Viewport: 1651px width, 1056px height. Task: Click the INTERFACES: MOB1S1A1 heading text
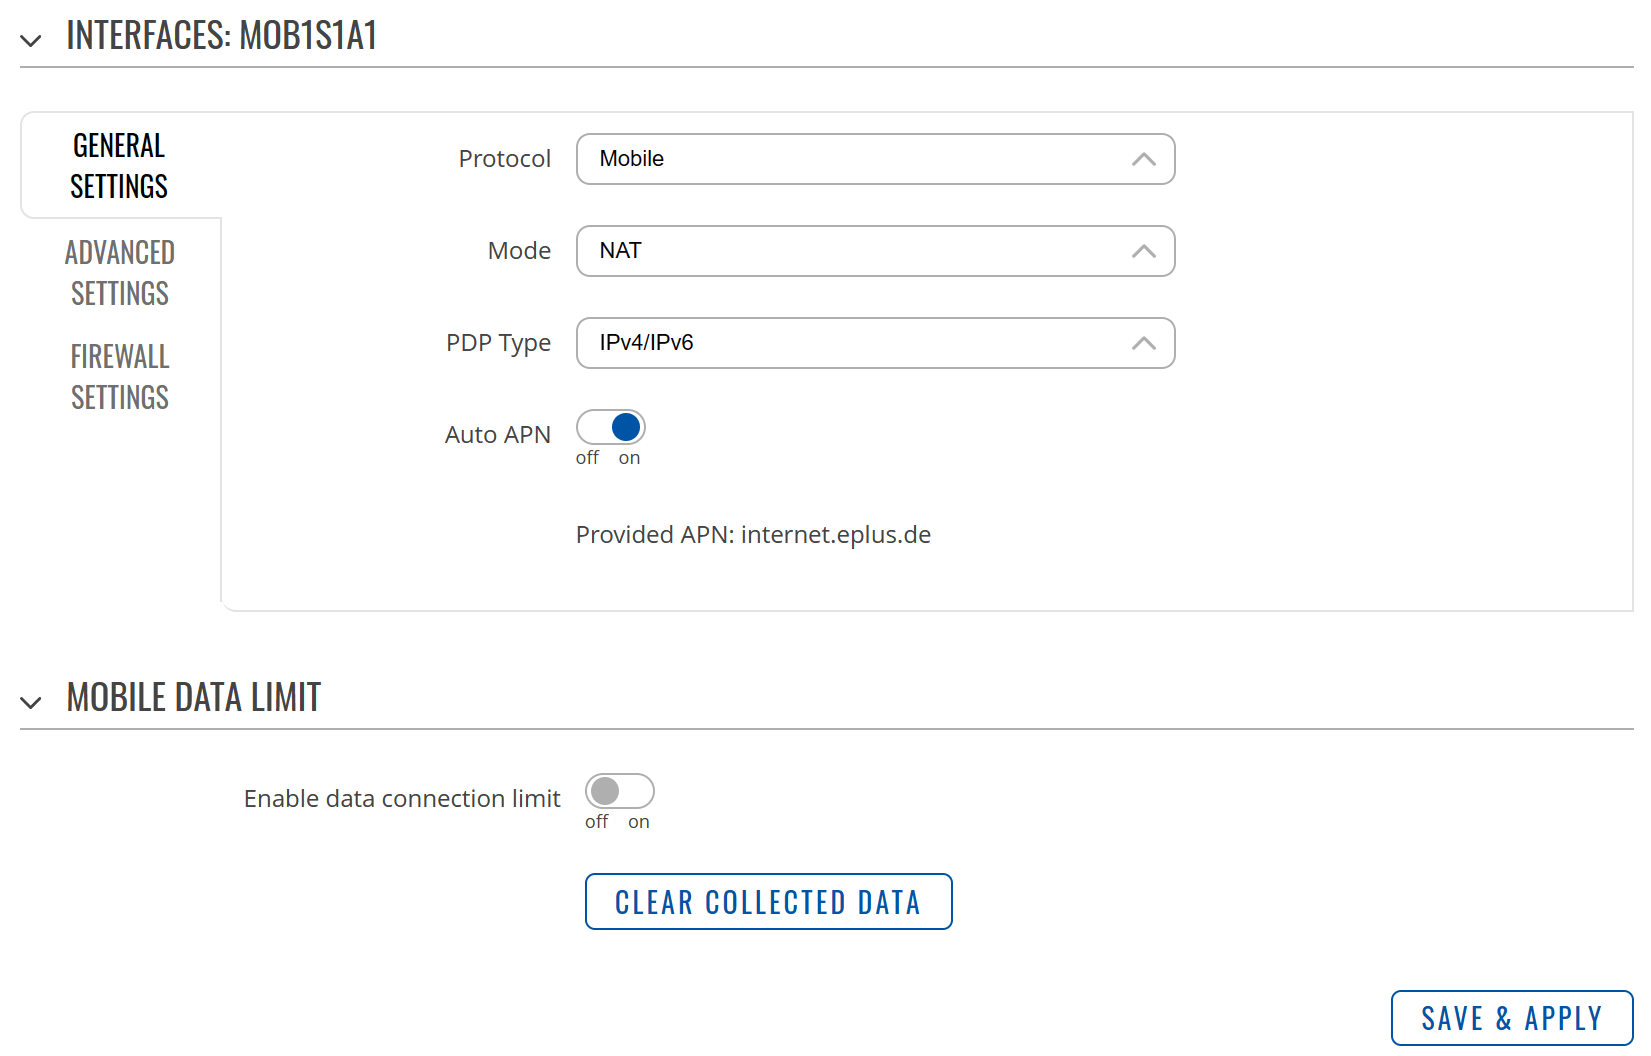point(222,36)
